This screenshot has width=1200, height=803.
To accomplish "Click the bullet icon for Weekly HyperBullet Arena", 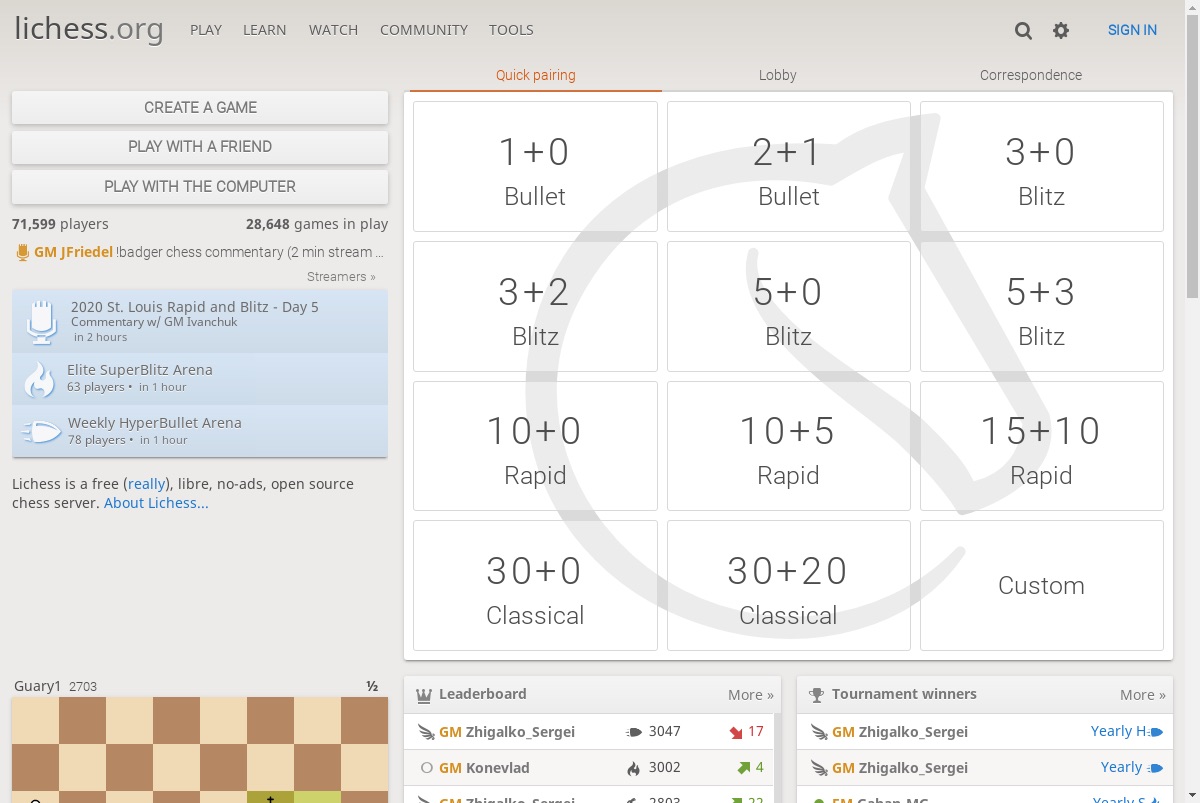I will pos(40,432).
